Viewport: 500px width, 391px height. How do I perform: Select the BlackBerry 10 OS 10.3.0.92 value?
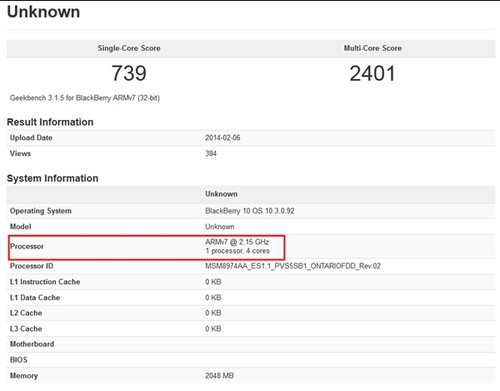250,211
